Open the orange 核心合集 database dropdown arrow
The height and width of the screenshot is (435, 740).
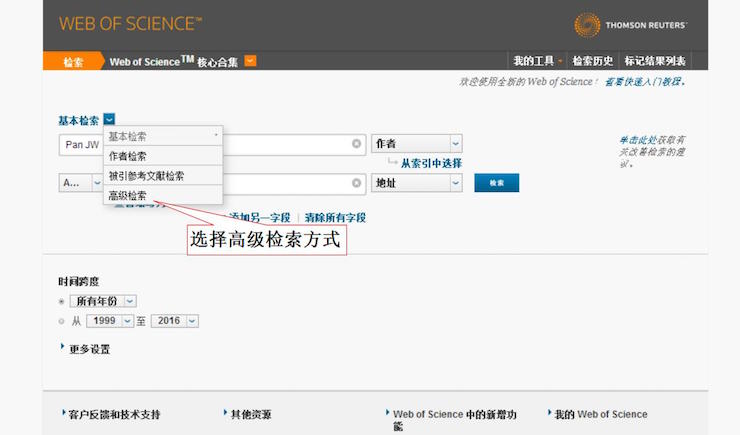pyautogui.click(x=251, y=61)
